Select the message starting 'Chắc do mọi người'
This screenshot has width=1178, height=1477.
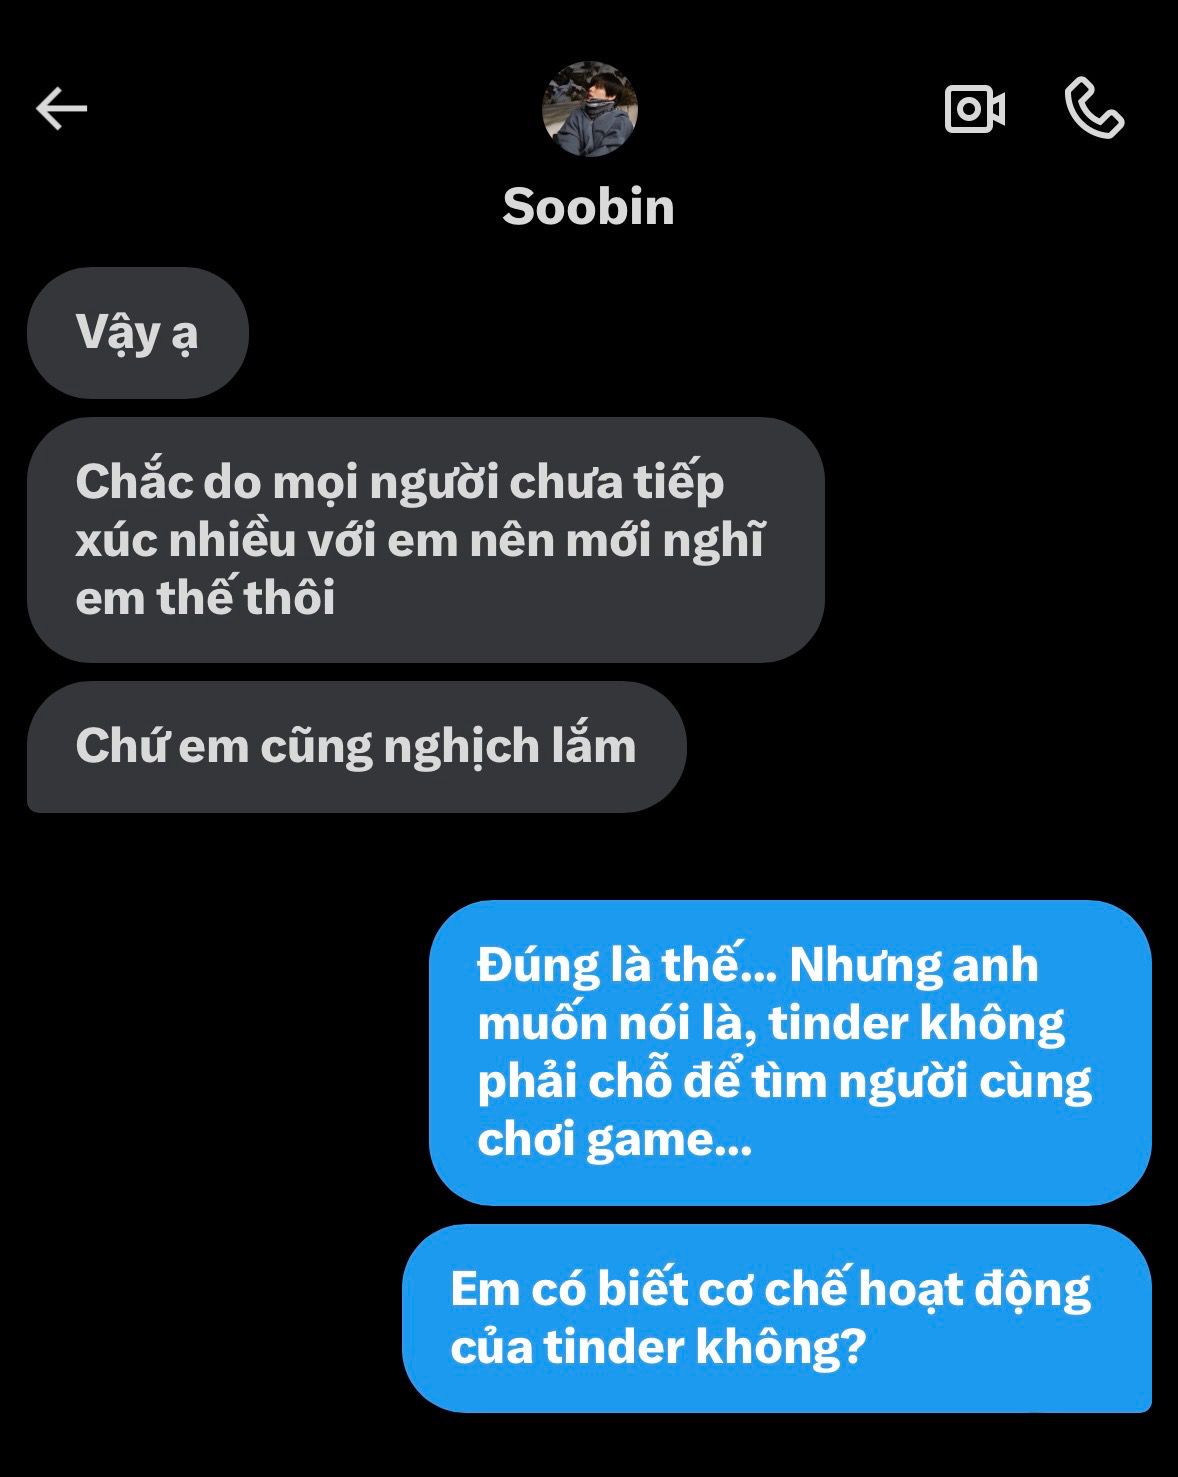(426, 540)
